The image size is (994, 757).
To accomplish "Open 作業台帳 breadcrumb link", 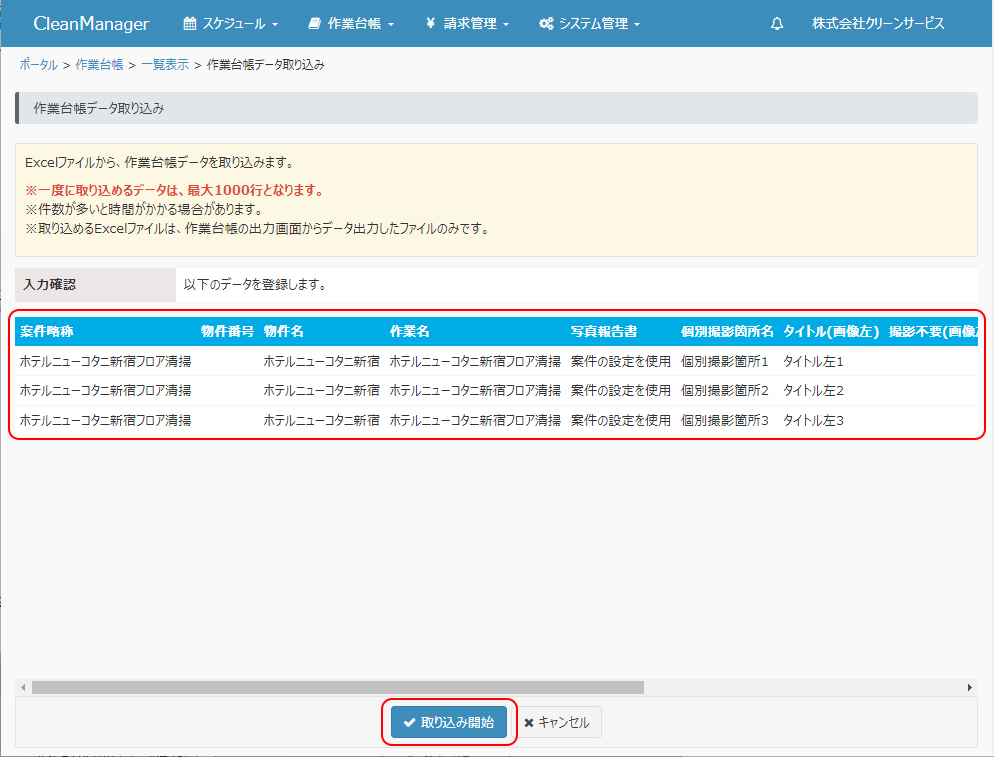I will click(99, 65).
